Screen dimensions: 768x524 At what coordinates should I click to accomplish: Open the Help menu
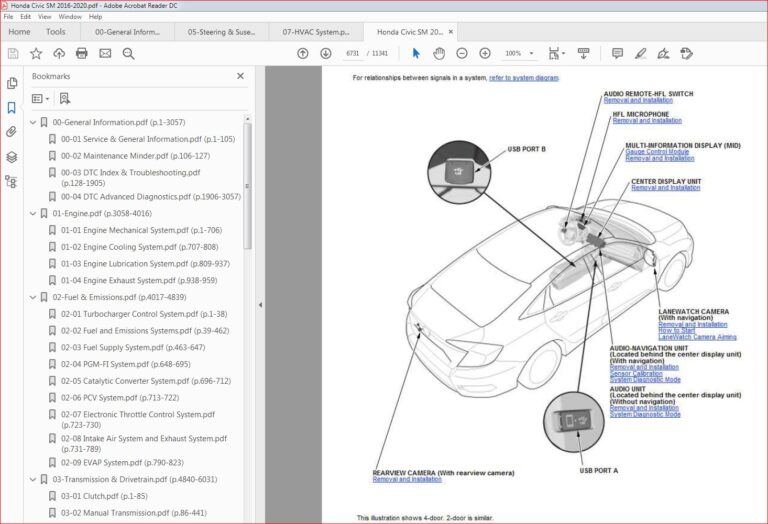95,17
